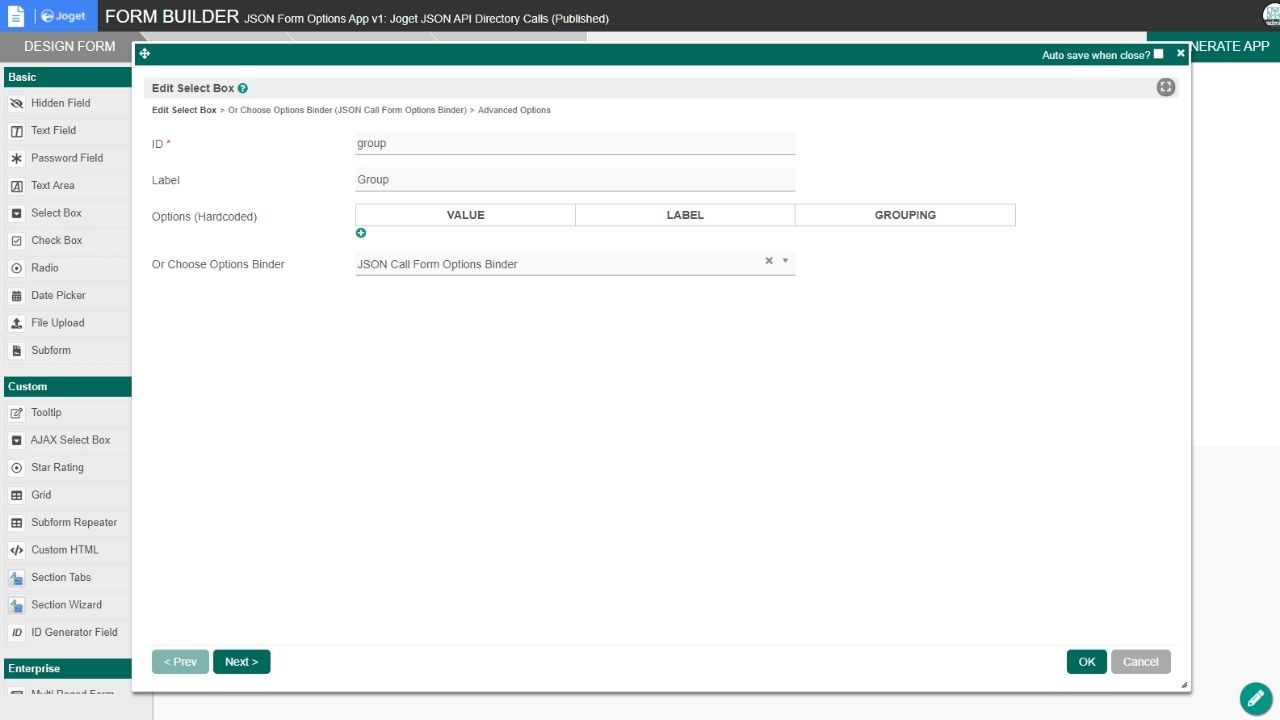Click the Next button
Image resolution: width=1280 pixels, height=720 pixels.
[x=241, y=662]
